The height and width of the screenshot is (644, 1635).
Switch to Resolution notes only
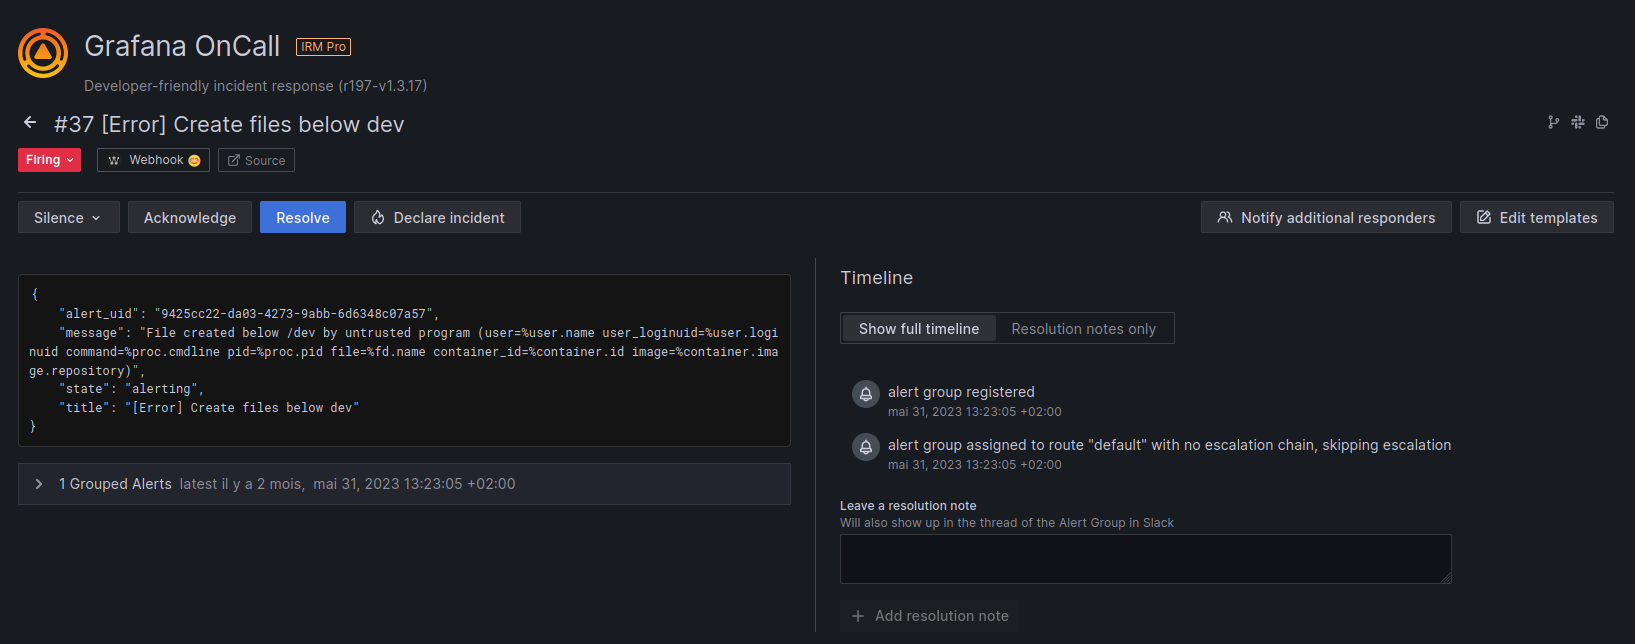tap(1083, 329)
